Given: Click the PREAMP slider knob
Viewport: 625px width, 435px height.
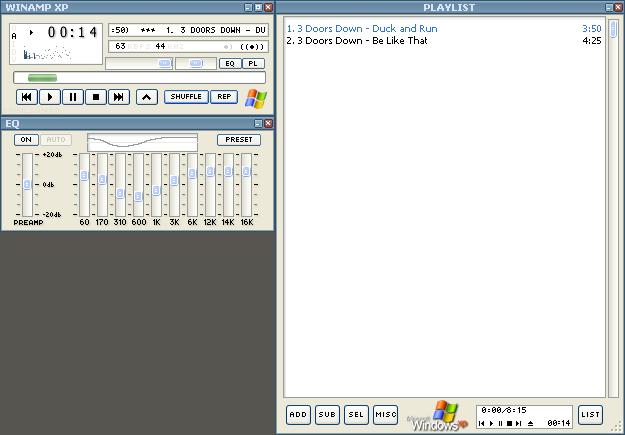Looking at the screenshot, I should 27,184.
